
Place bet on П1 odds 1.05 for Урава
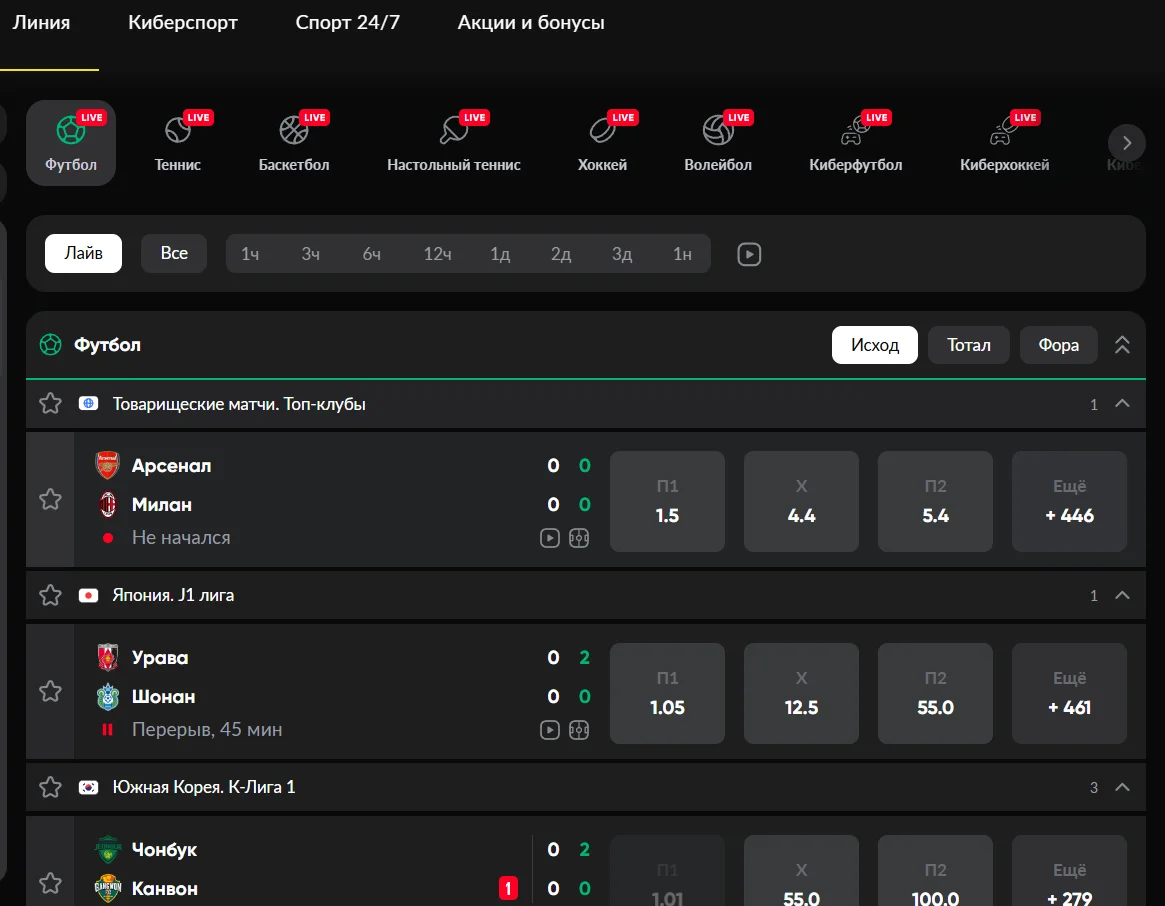pos(667,693)
